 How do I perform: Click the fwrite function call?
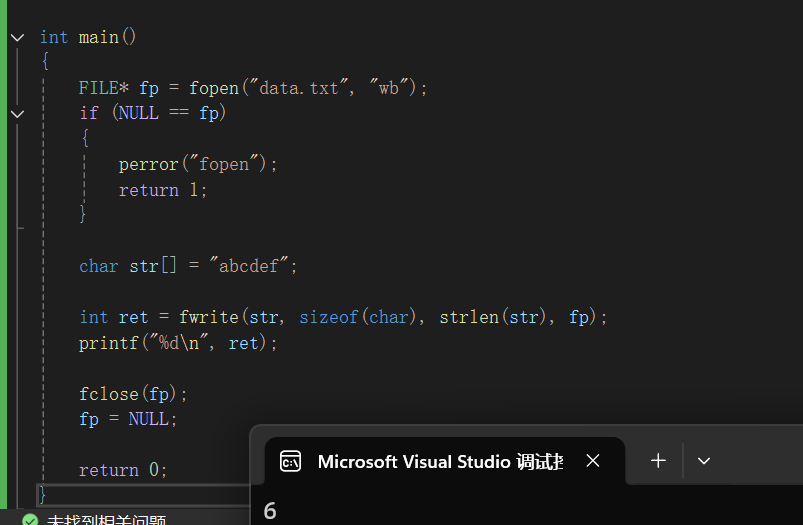209,317
